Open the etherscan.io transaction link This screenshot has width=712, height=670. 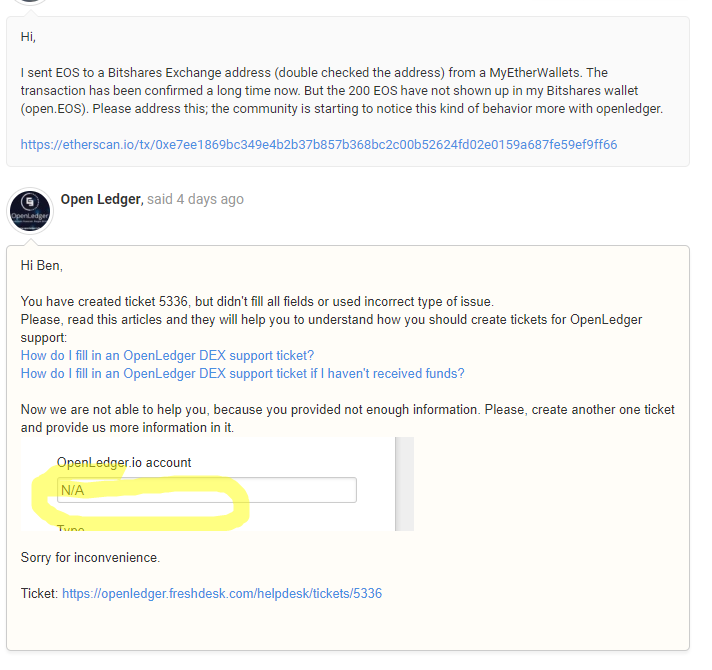[319, 145]
